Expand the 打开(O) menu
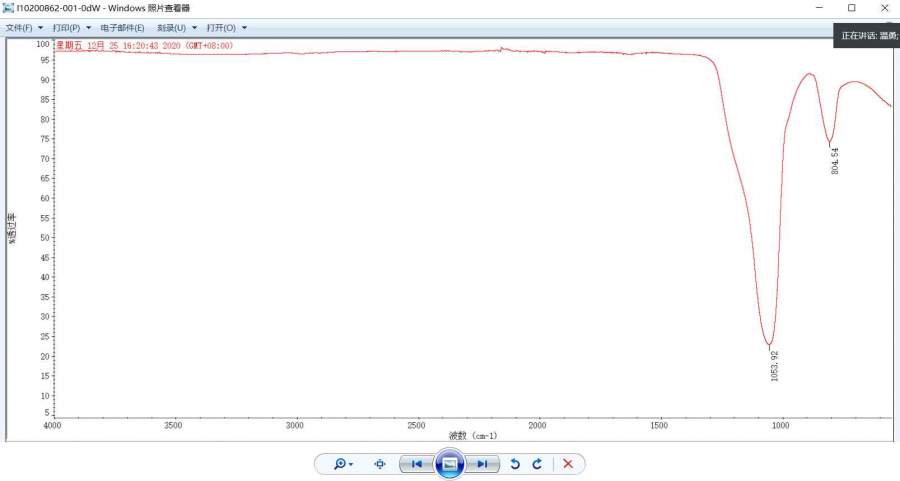This screenshot has width=900, height=481. 226,28
